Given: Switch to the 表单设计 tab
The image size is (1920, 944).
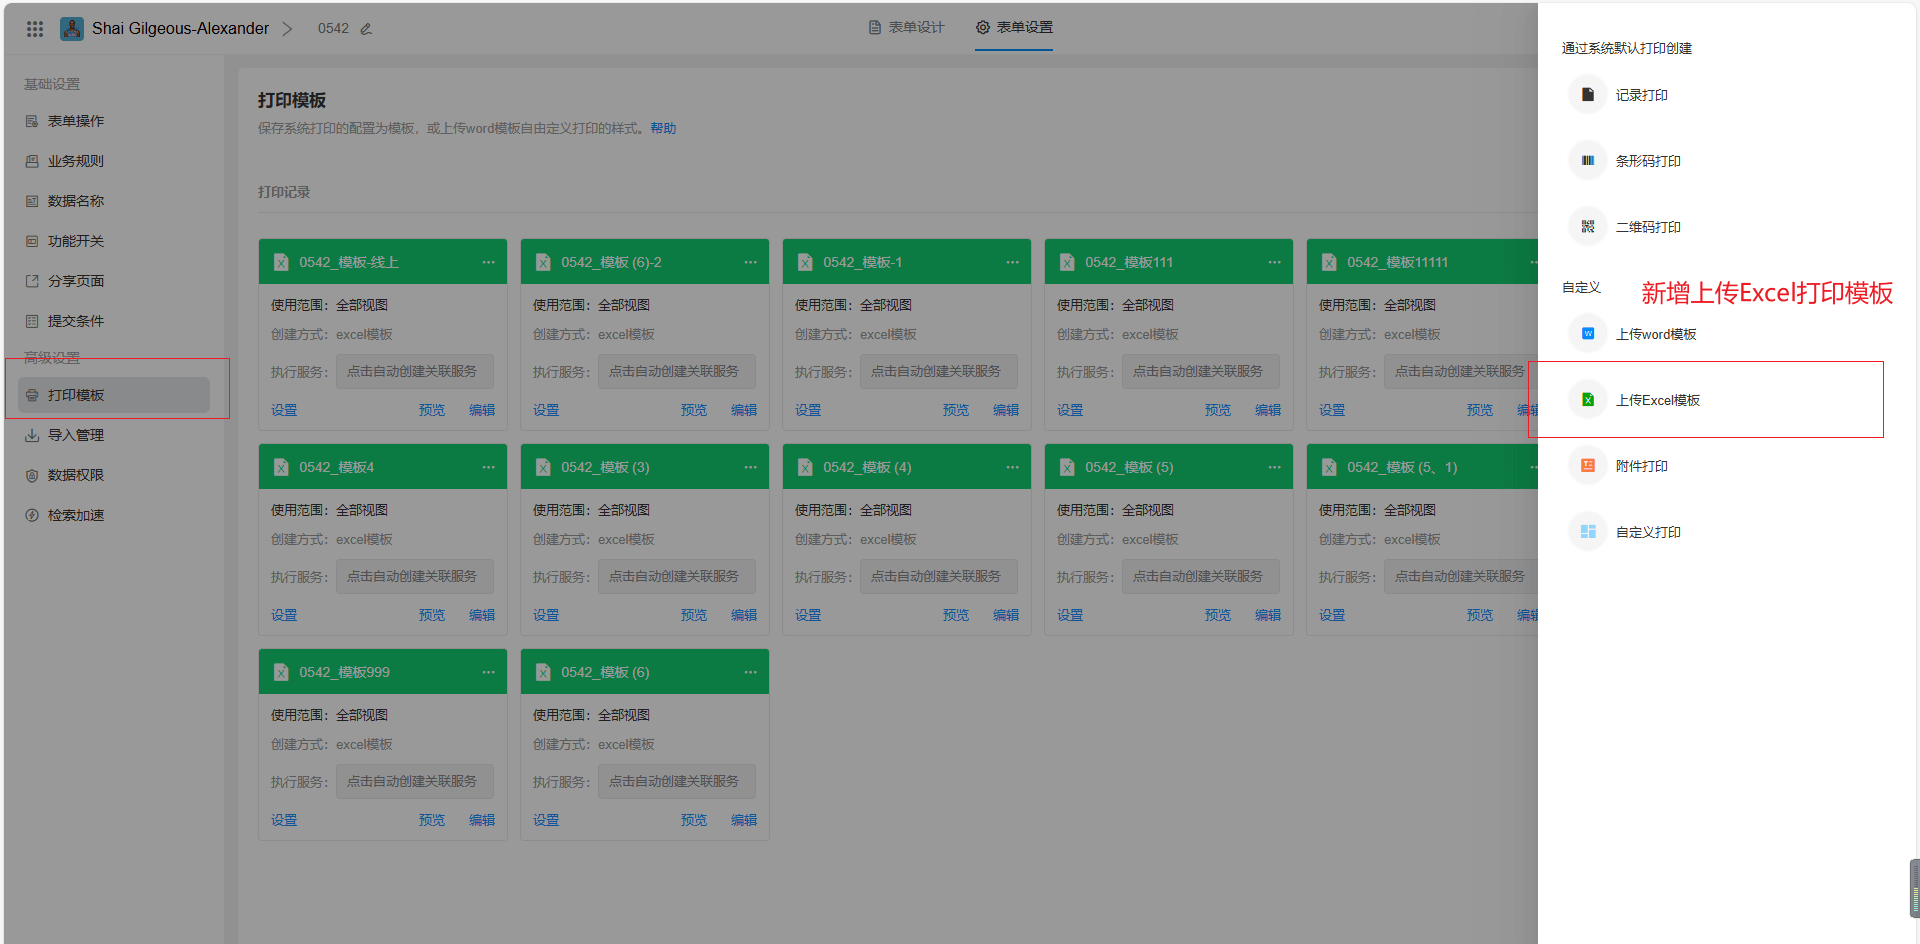Looking at the screenshot, I should tap(906, 28).
